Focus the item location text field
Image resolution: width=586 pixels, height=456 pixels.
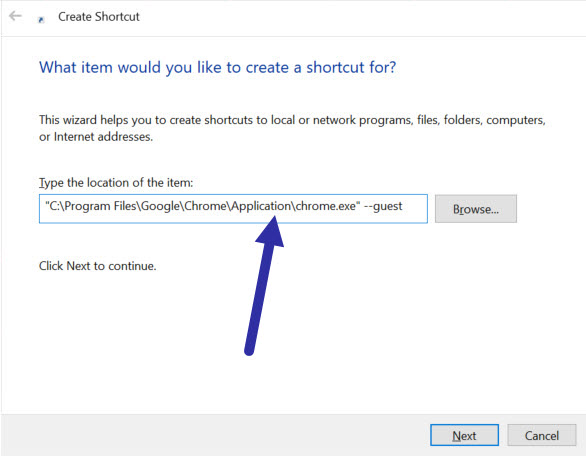(233, 209)
